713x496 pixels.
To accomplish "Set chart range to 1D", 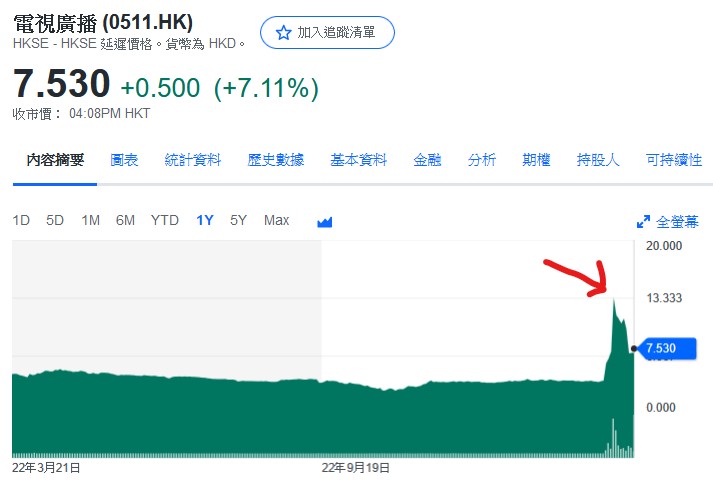I will (21, 220).
